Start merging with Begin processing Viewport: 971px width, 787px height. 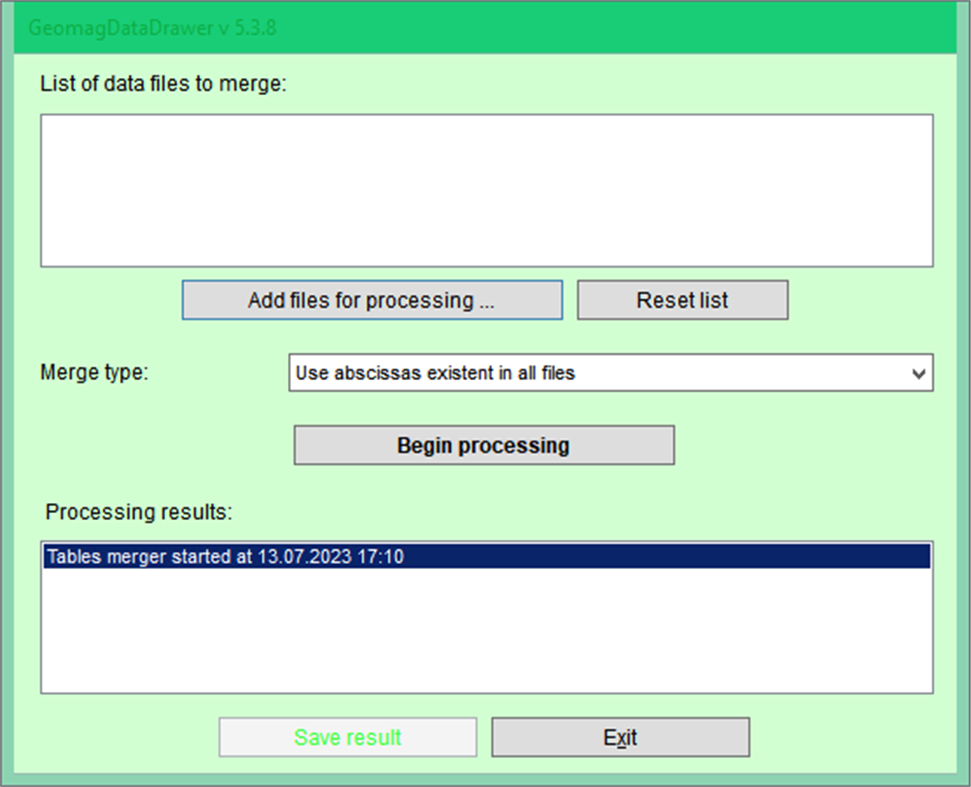[483, 444]
